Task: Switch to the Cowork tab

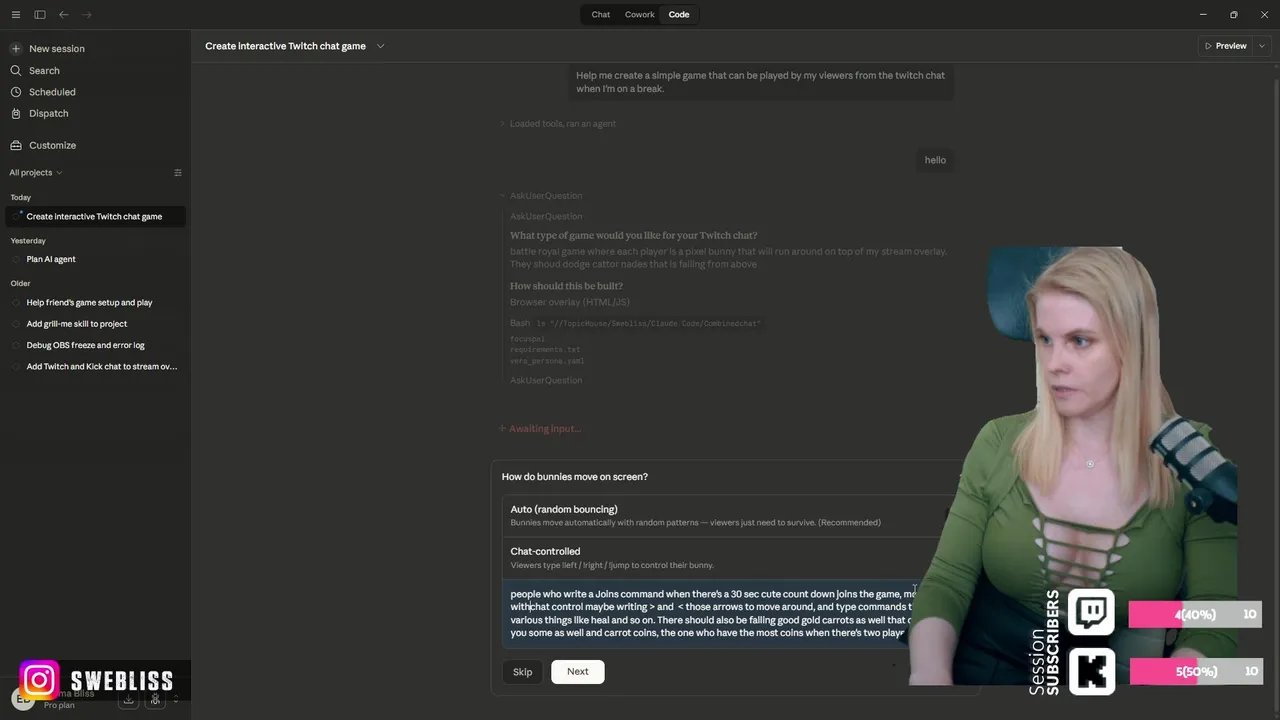Action: pyautogui.click(x=640, y=15)
